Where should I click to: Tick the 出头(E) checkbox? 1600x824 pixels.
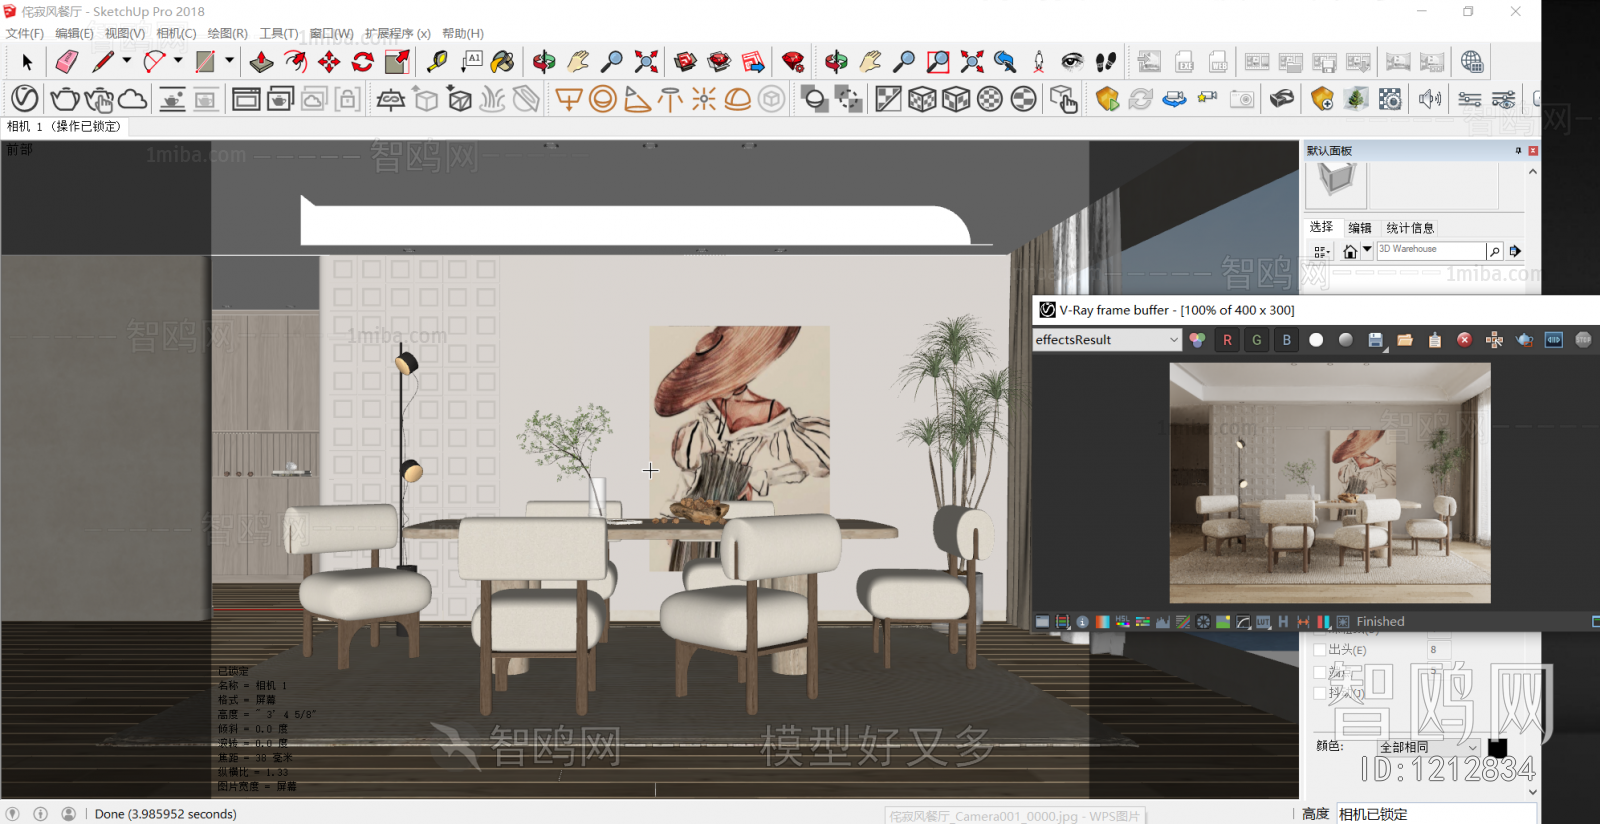pos(1320,650)
